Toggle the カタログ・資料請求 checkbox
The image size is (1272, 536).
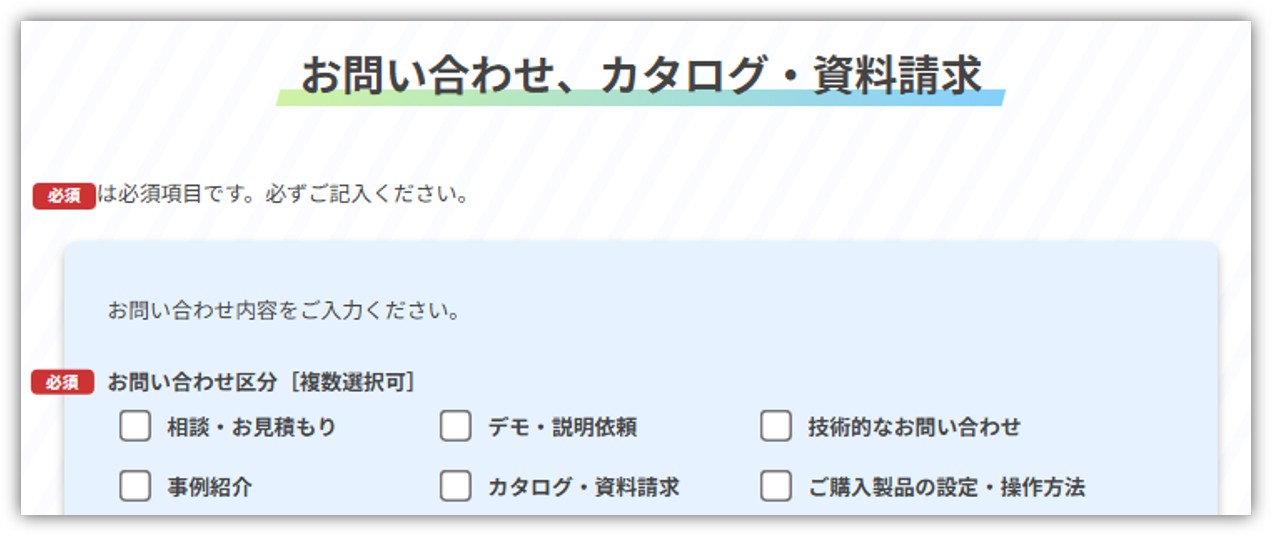[455, 487]
